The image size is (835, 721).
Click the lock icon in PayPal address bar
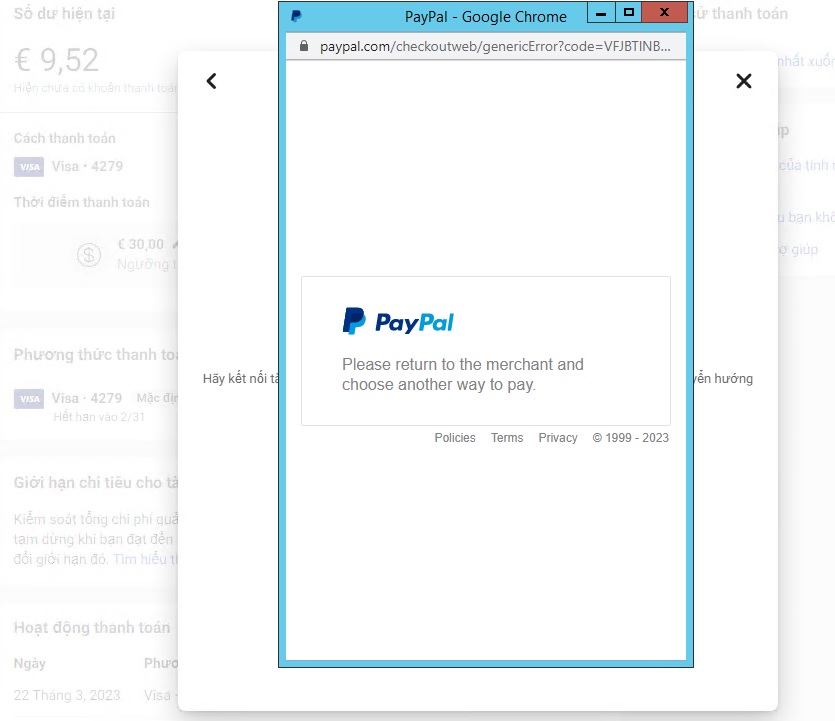tap(304, 46)
